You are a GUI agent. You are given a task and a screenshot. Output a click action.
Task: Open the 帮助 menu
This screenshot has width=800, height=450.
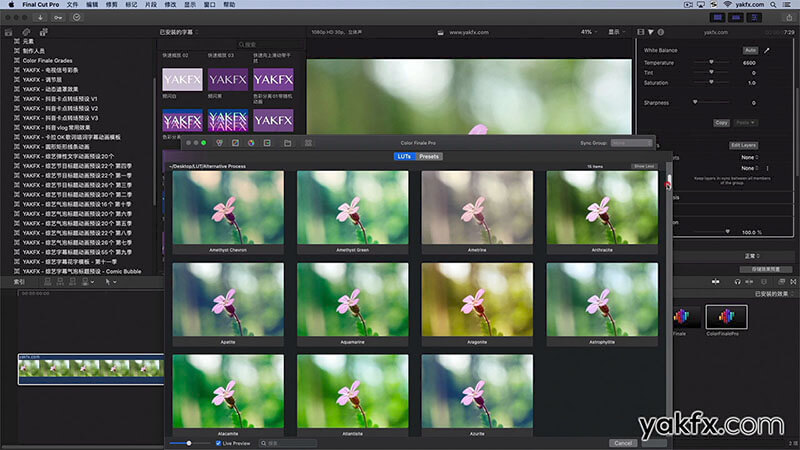[229, 5]
